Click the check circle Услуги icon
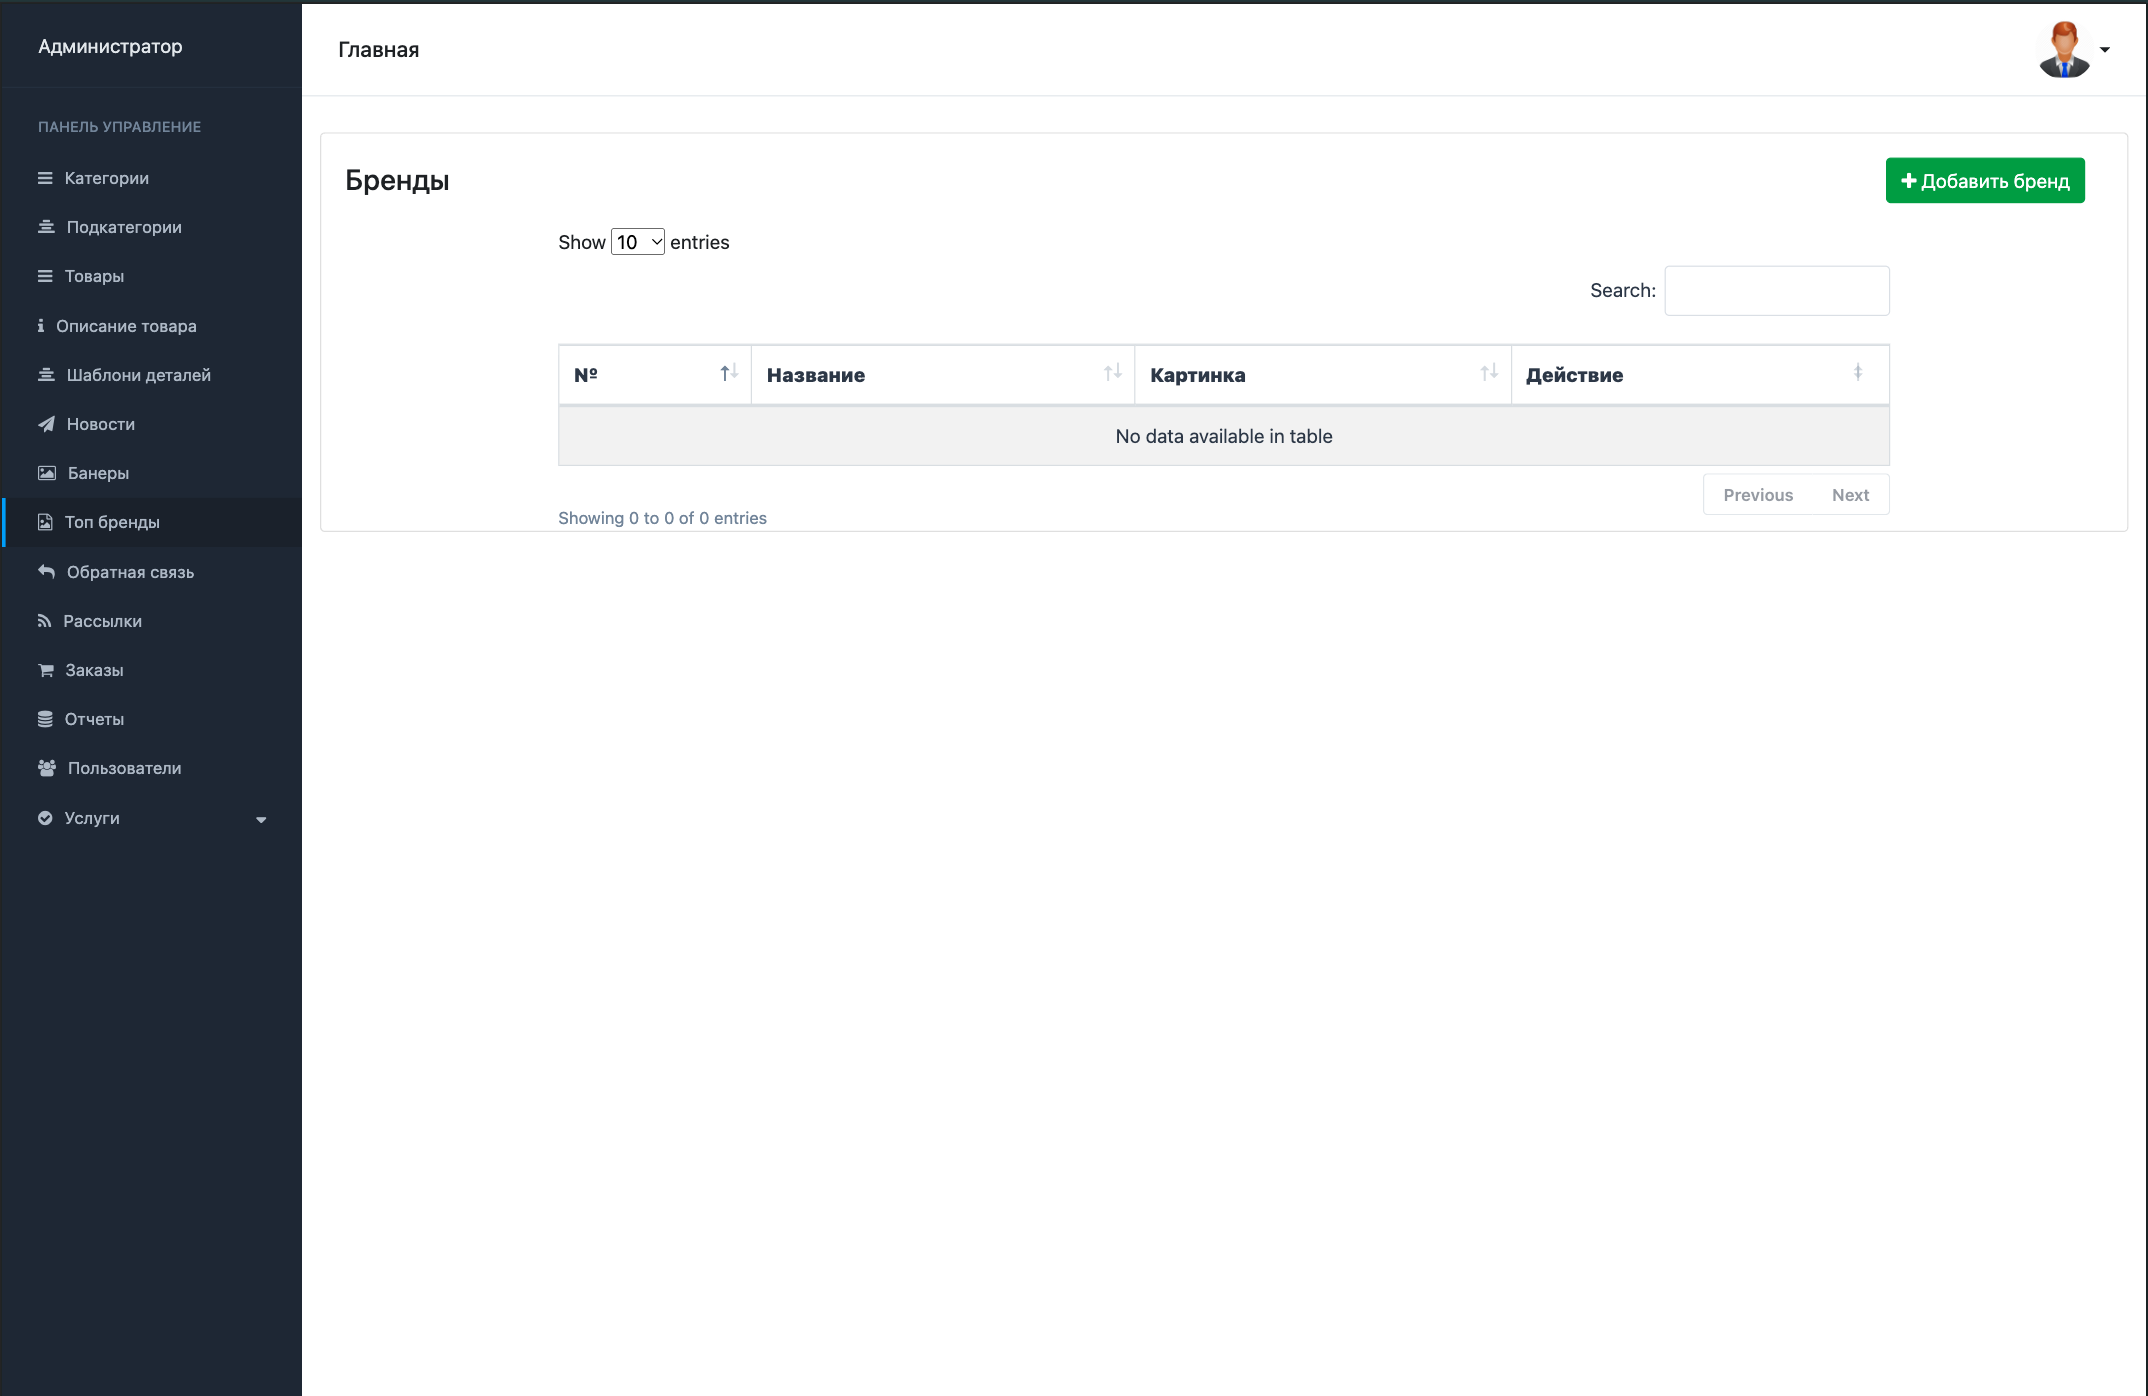 click(x=45, y=818)
